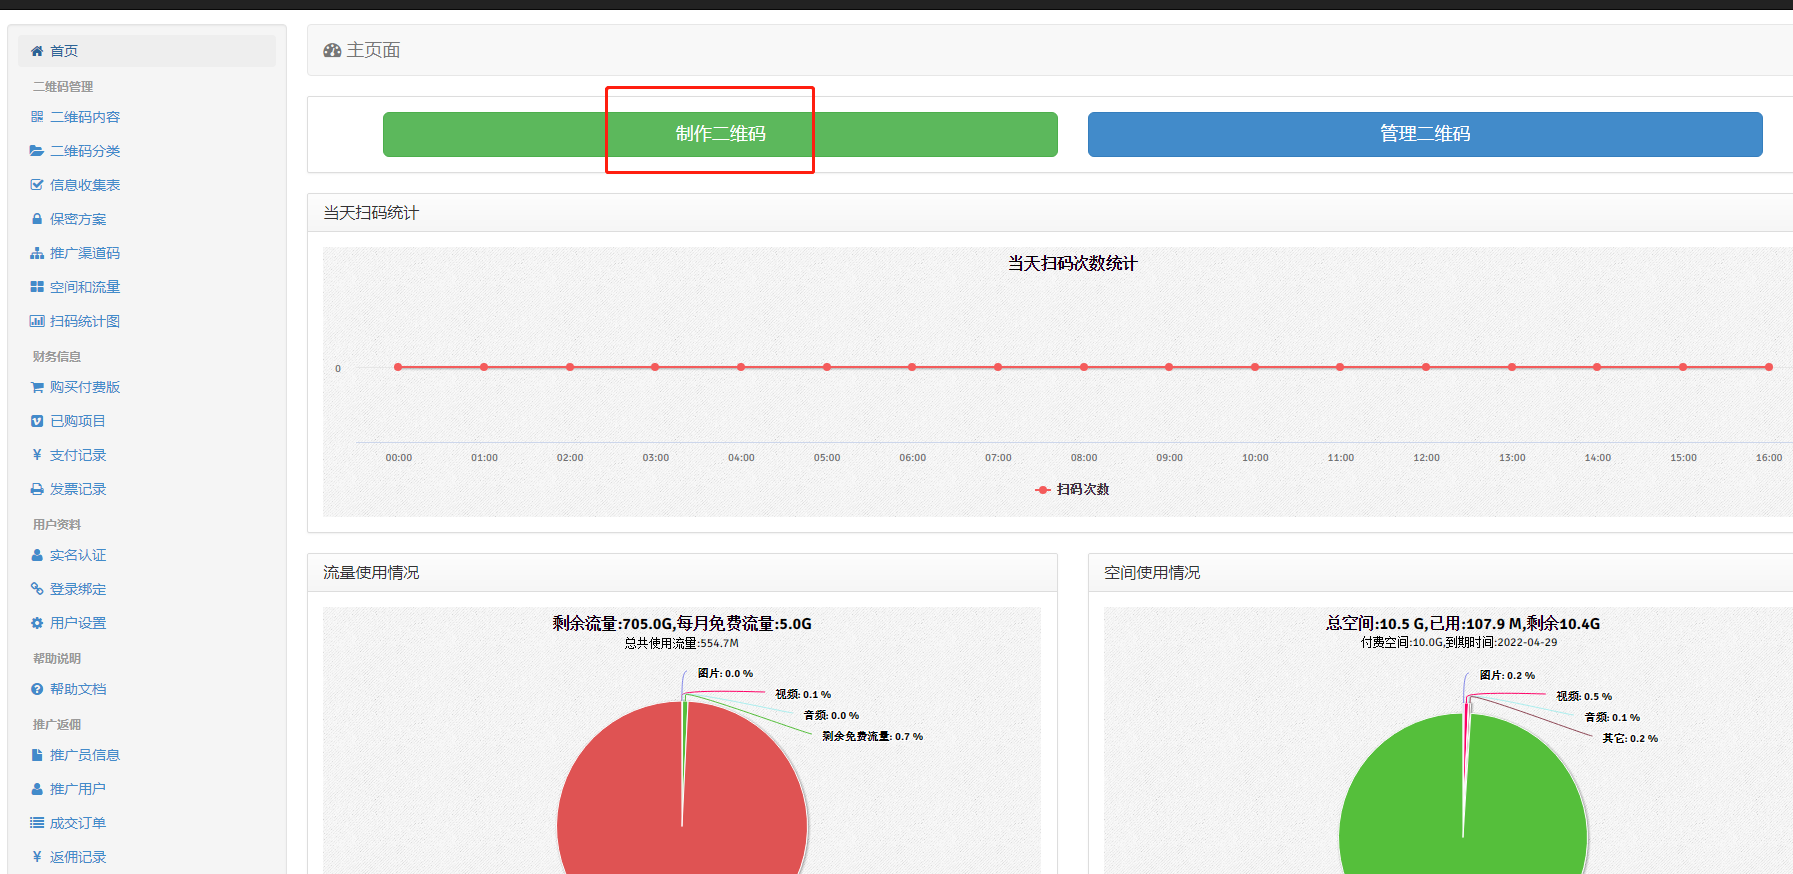The height and width of the screenshot is (874, 1793).
Task: Go to 购买付费版 link
Action: point(85,387)
